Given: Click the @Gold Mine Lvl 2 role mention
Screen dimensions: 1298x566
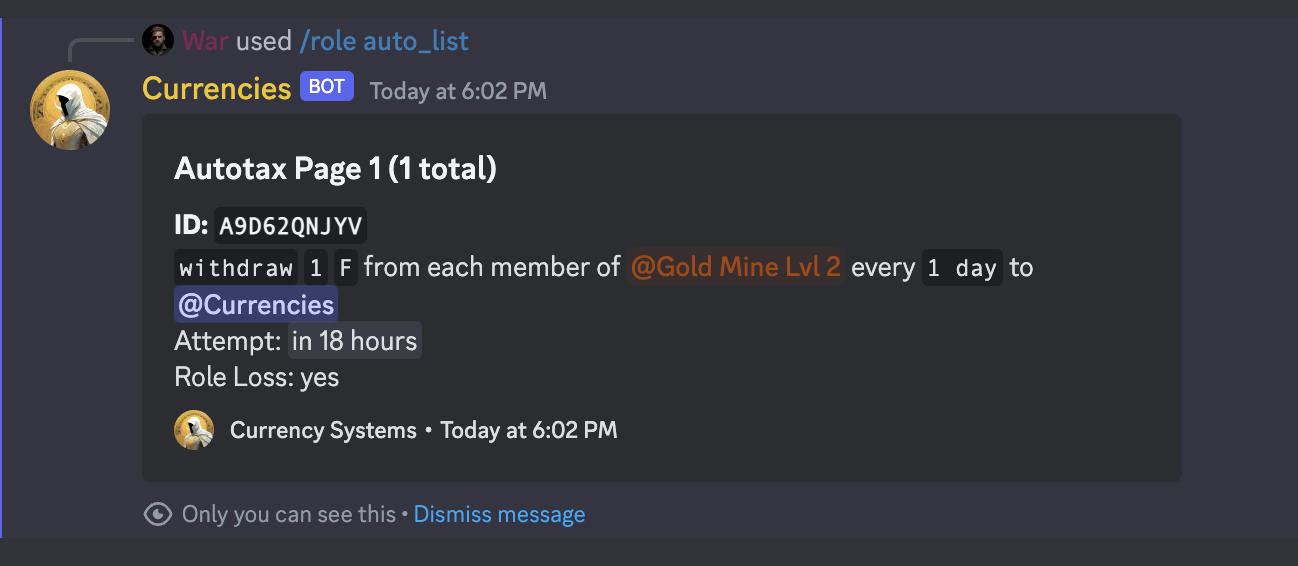Looking at the screenshot, I should (736, 268).
